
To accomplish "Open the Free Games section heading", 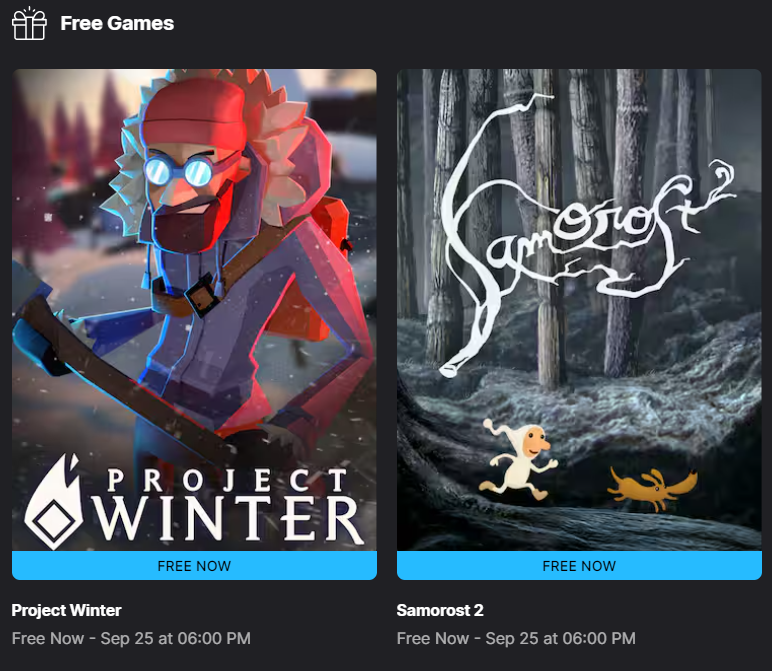I will tap(117, 23).
